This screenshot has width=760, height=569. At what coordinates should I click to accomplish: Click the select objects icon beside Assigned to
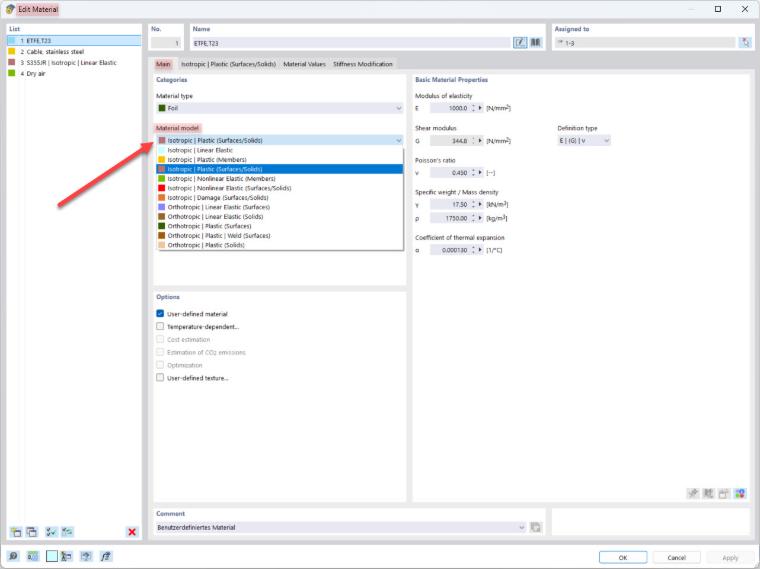tap(745, 43)
